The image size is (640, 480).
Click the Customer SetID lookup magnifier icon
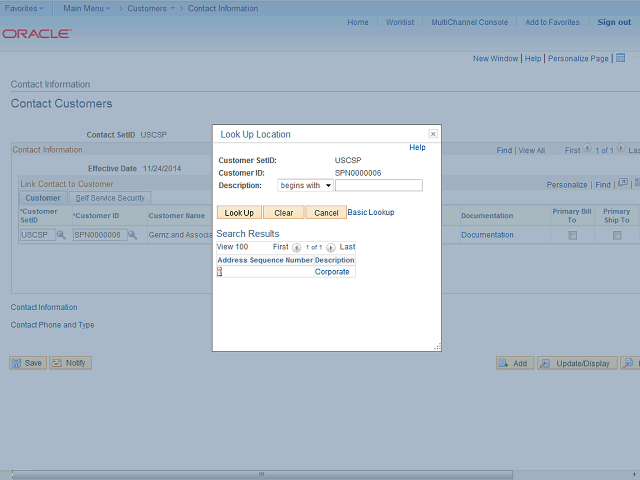pos(61,235)
